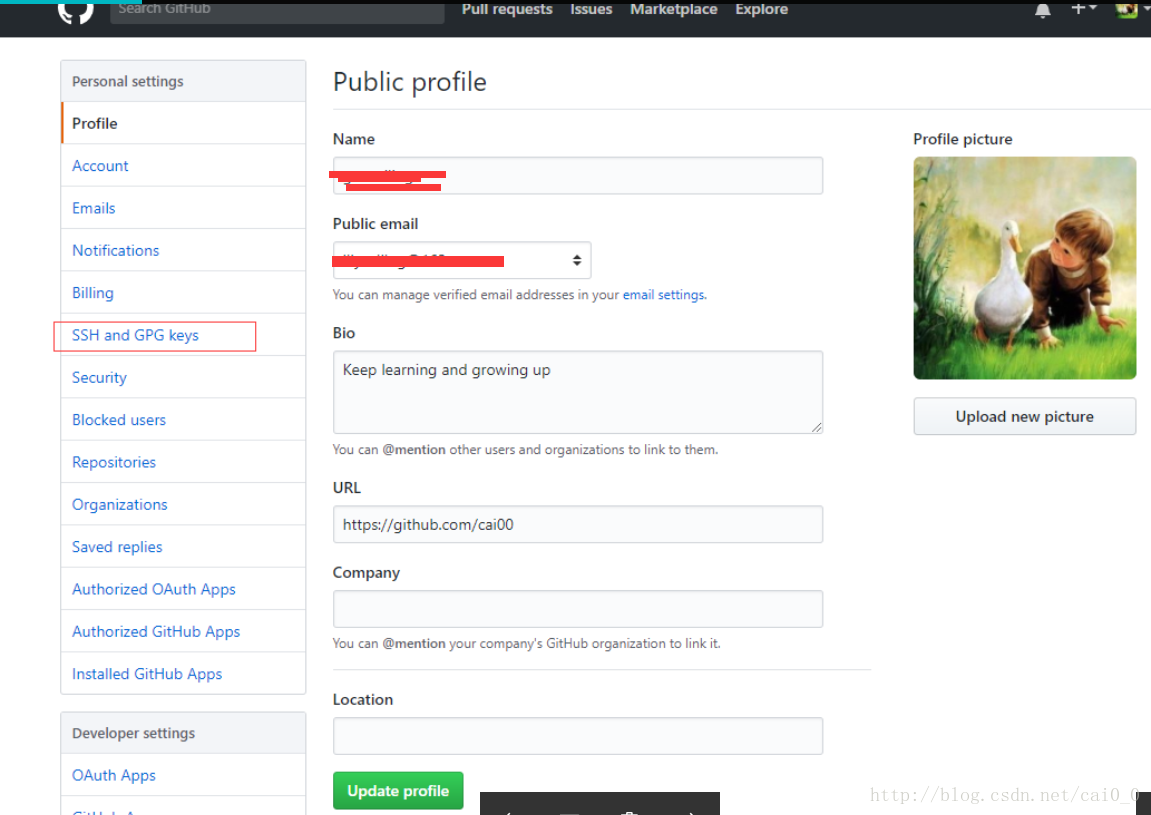The width and height of the screenshot is (1151, 815).
Task: Select Profile in Personal settings
Action: click(184, 123)
